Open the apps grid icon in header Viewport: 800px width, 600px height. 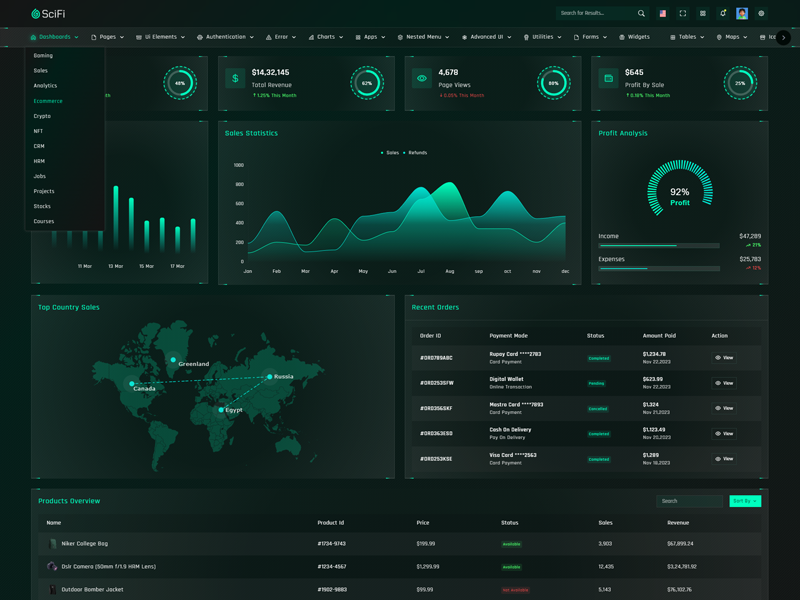(x=703, y=14)
